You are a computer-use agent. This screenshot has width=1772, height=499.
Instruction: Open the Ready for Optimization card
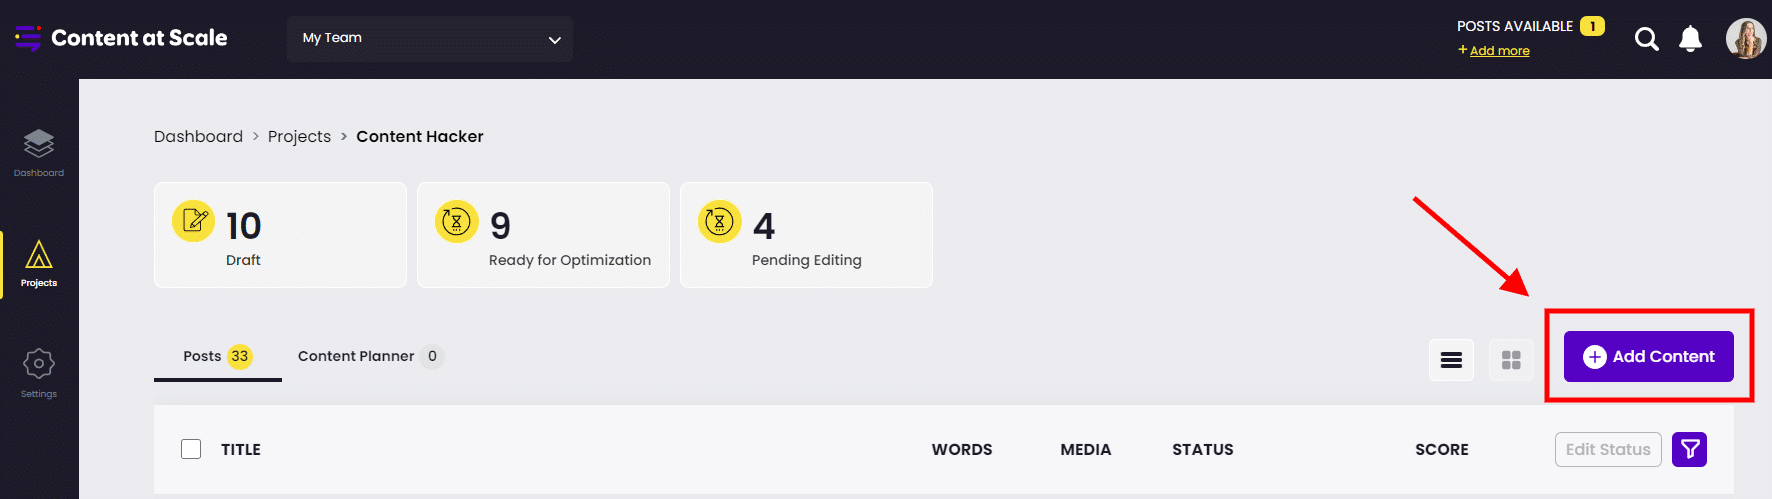coord(543,235)
